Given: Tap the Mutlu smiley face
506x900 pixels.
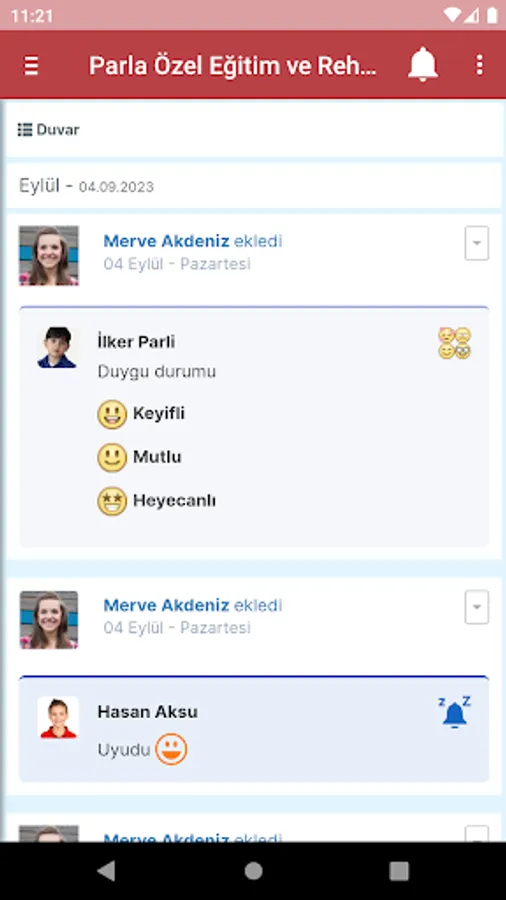Looking at the screenshot, I should (x=112, y=457).
